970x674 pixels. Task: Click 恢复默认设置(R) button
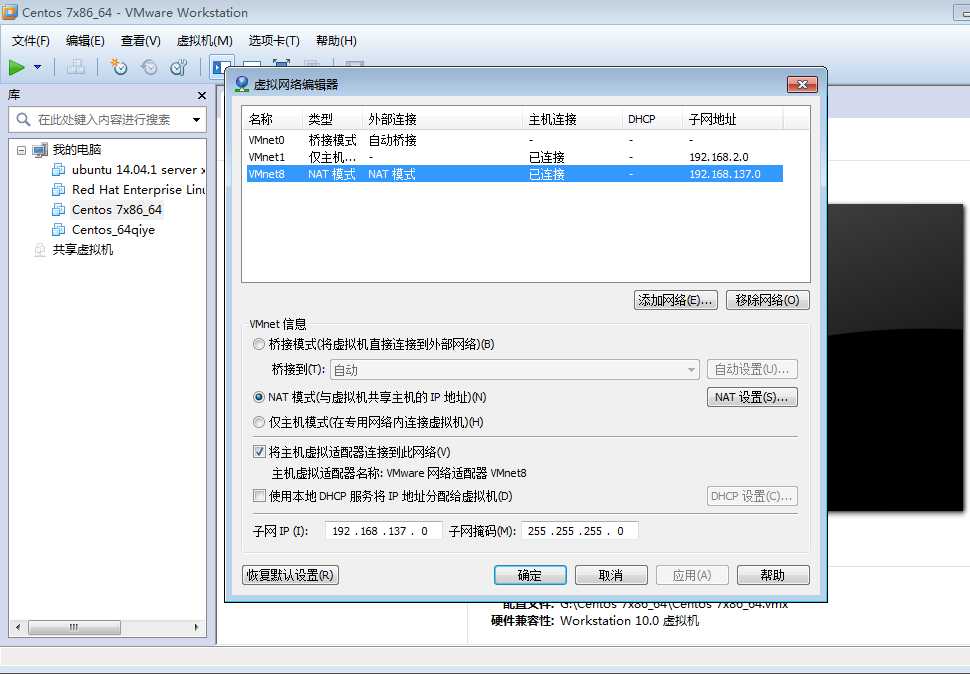[291, 575]
